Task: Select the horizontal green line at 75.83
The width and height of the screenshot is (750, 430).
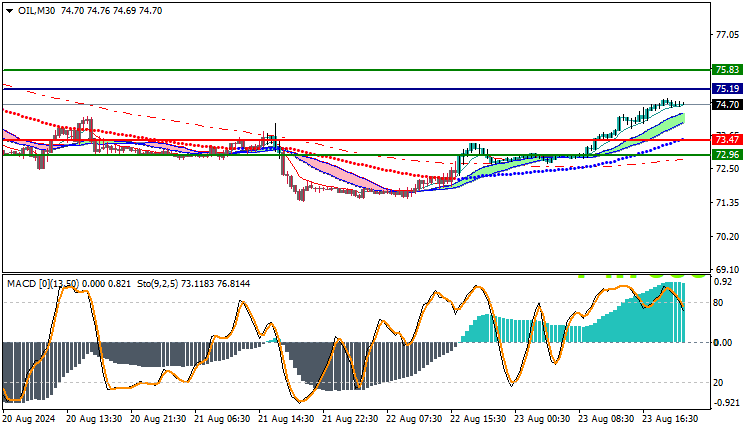Action: pyautogui.click(x=356, y=70)
